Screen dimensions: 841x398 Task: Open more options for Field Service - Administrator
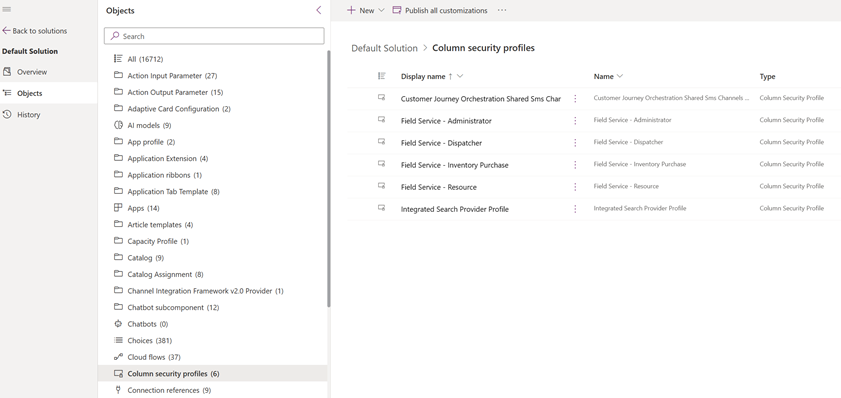(575, 121)
